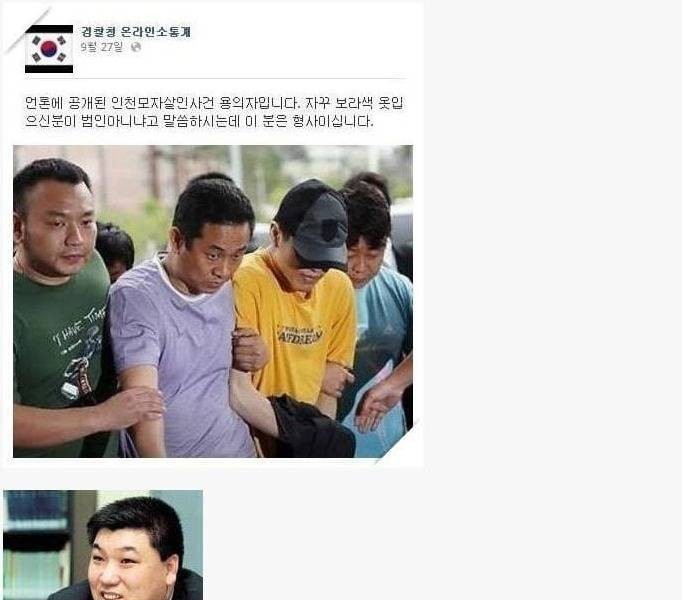Image resolution: width=684 pixels, height=600 pixels.
Task: Open the 9월 27일 post timestamp
Action: (x=102, y=47)
